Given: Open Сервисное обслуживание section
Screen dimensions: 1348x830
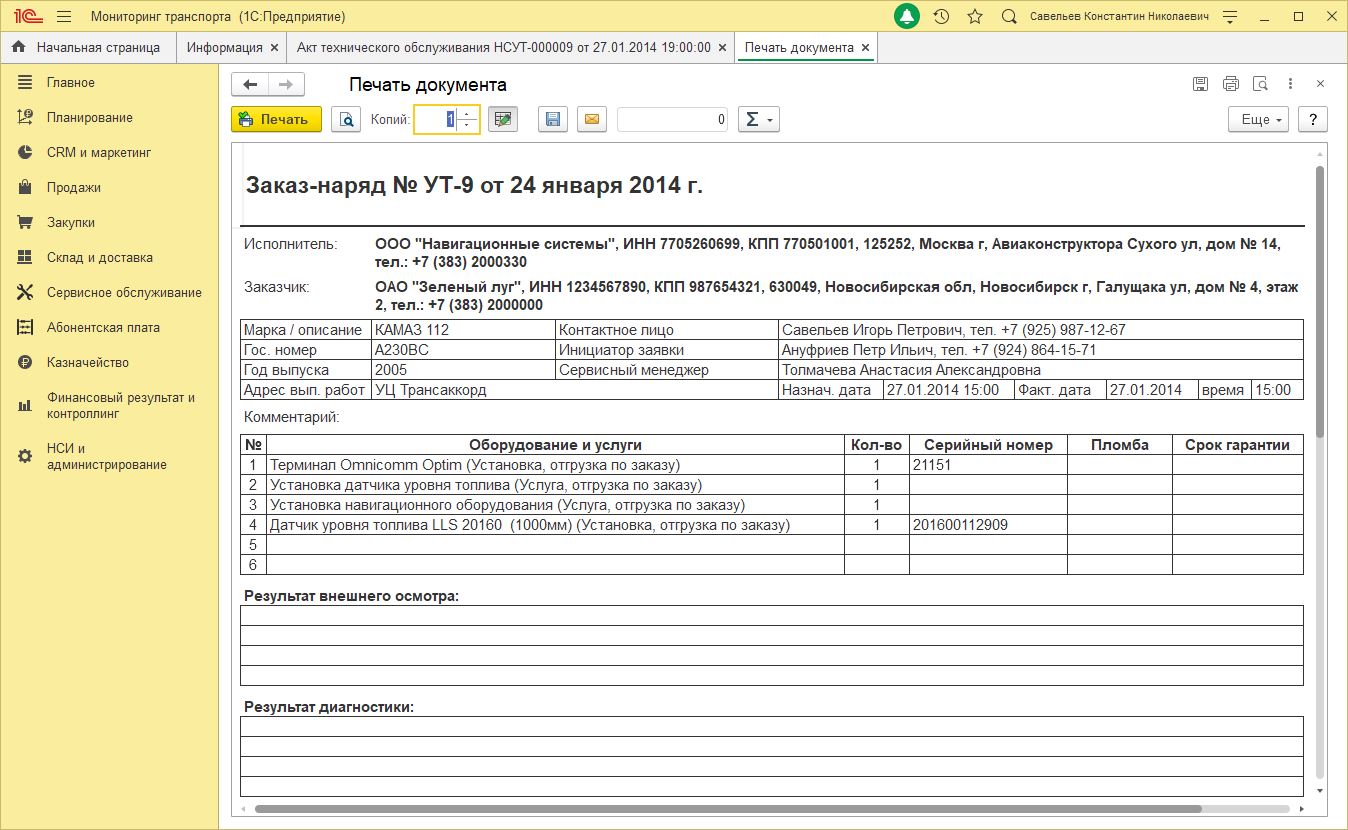Looking at the screenshot, I should coord(110,293).
